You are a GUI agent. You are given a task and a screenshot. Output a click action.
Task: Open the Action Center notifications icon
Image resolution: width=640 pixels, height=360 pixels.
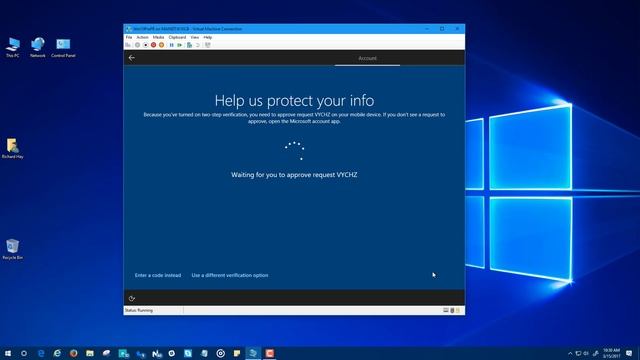(x=629, y=353)
